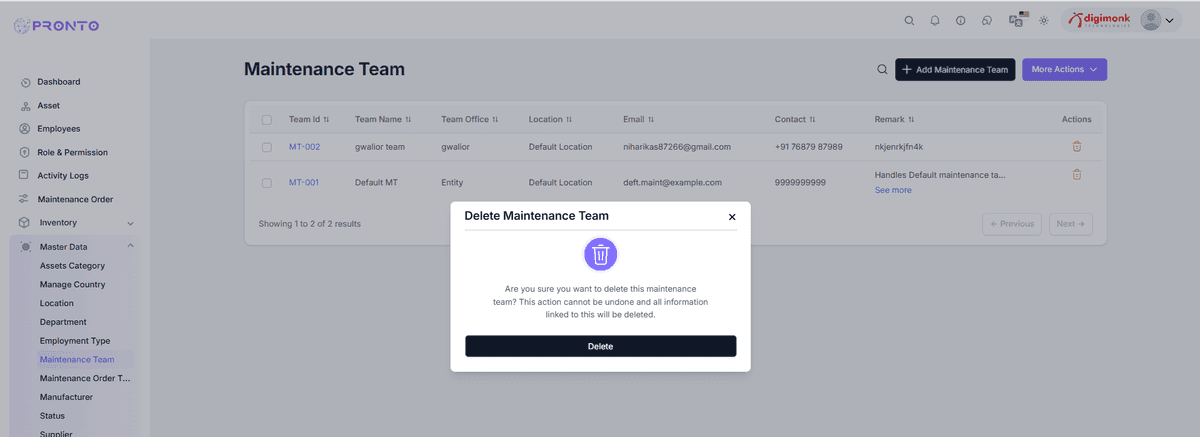Viewport: 1200px width, 437px height.
Task: Expand the Inventory menu chevron
Action: point(130,223)
